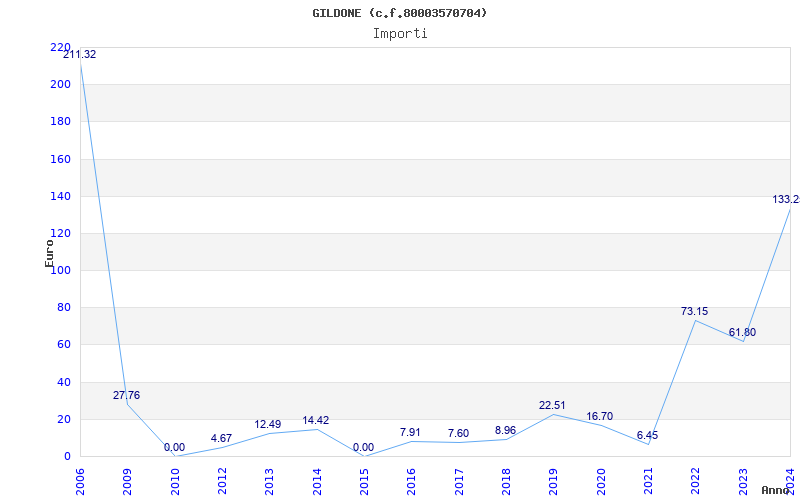Image resolution: width=800 pixels, height=500 pixels.
Task: Select the 16.70 value above 2020
Action: 599,416
